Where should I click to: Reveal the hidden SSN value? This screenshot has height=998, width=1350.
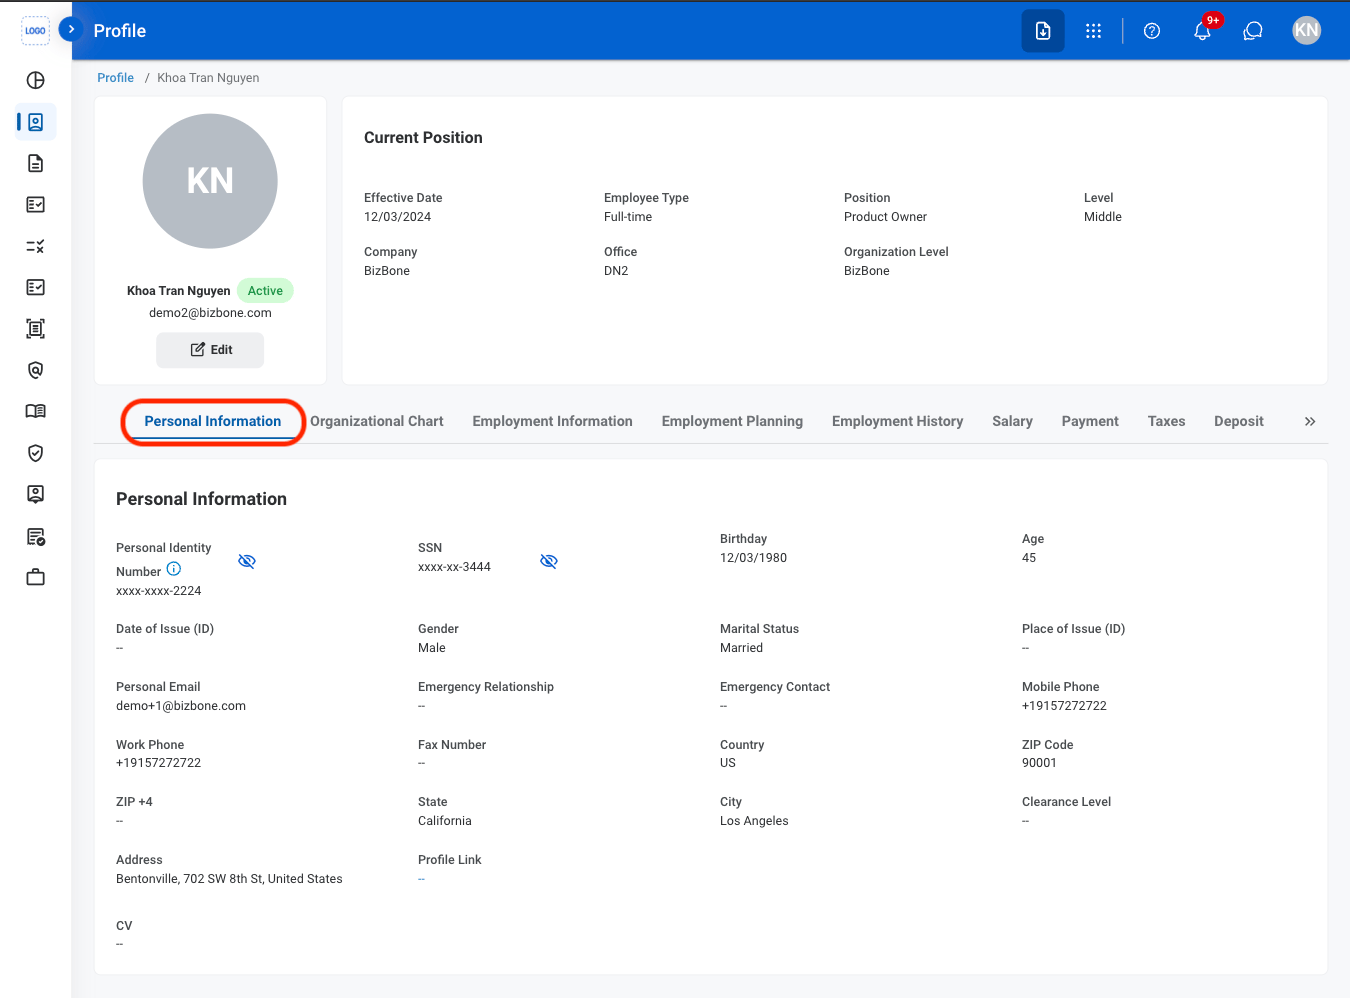[549, 561]
